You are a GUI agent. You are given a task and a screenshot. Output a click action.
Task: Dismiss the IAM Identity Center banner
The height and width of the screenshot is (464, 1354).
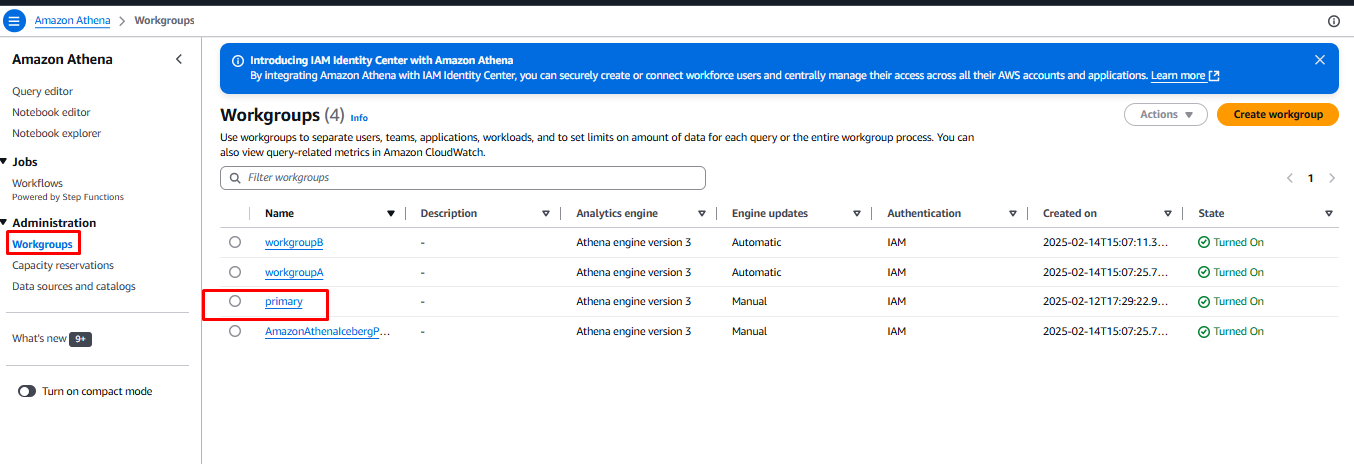(1319, 60)
